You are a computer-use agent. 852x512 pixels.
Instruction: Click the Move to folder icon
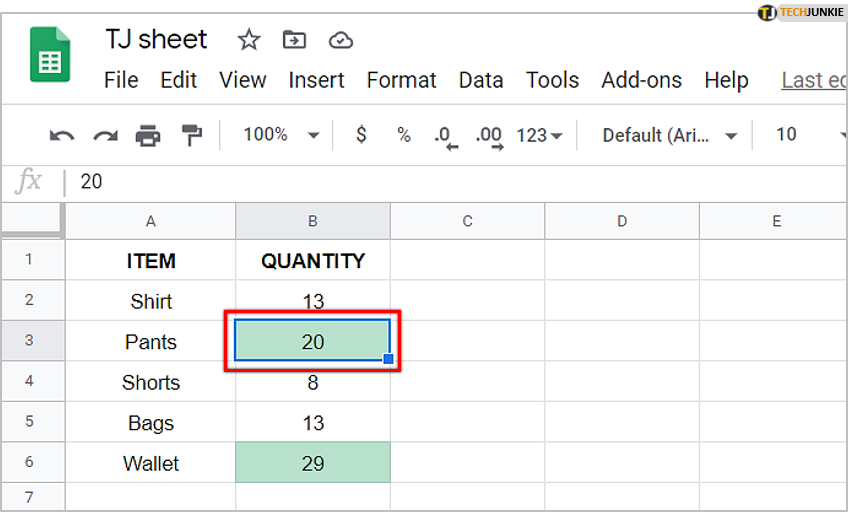pyautogui.click(x=295, y=40)
